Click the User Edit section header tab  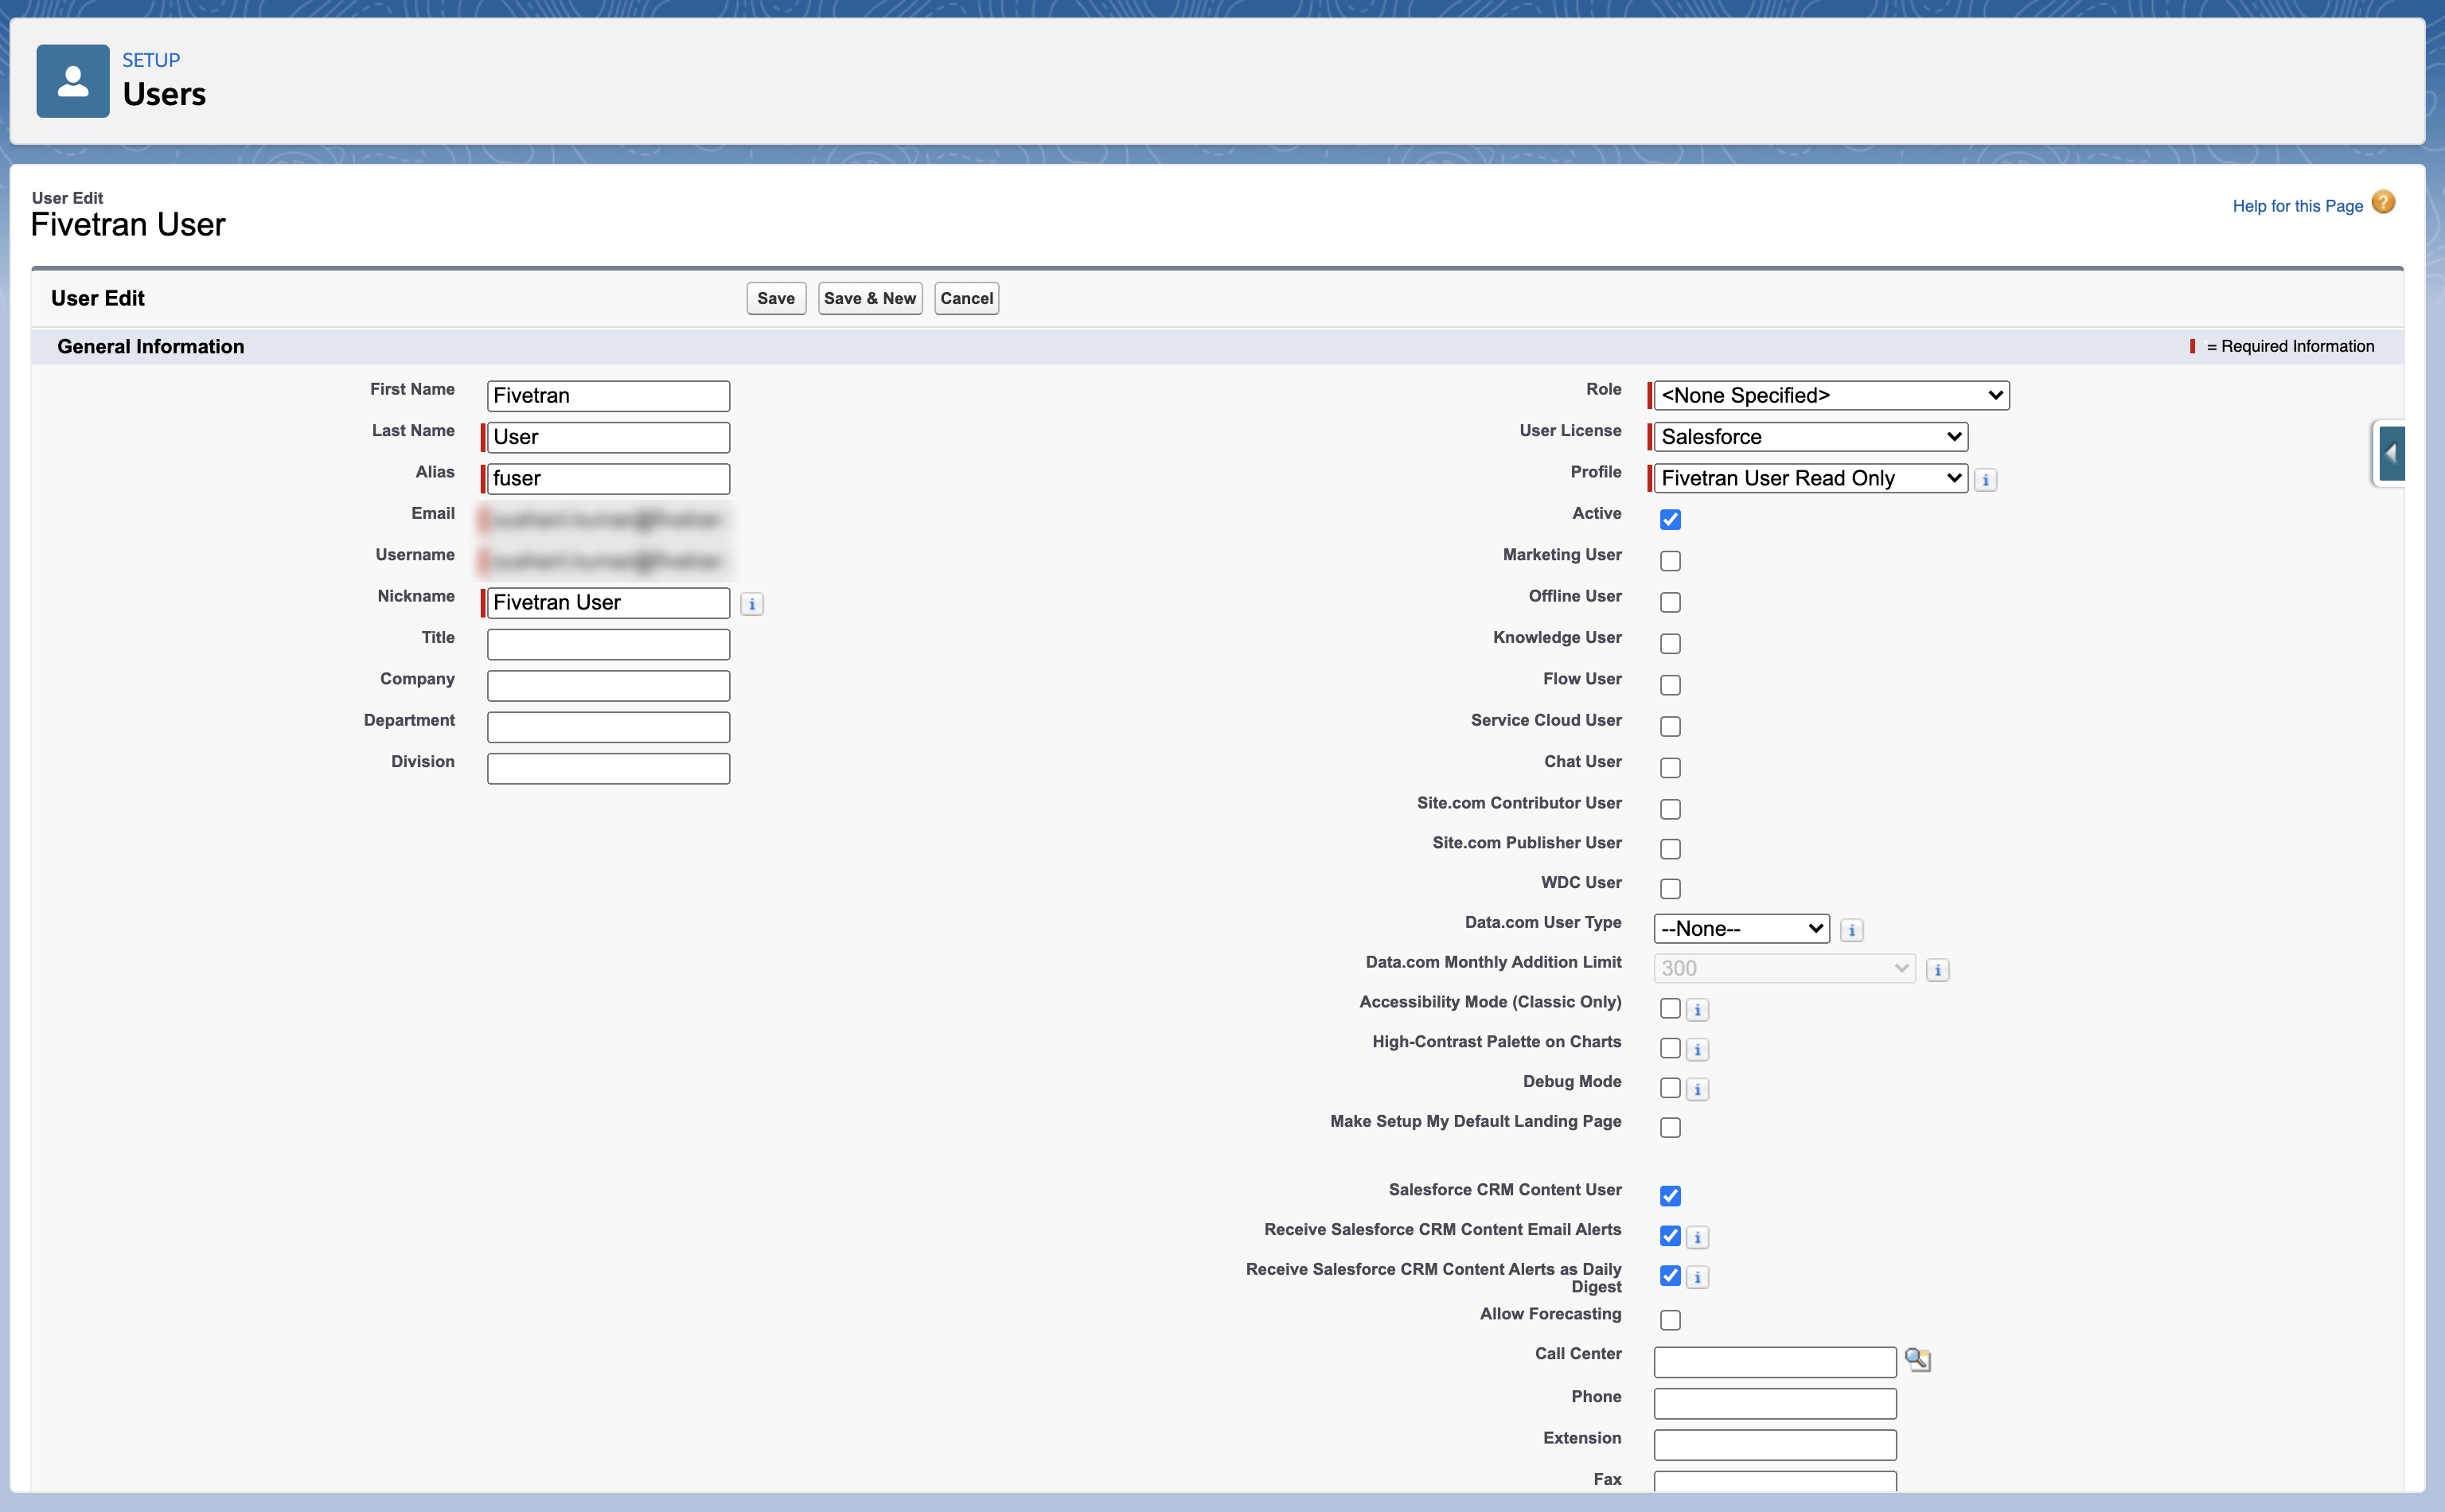(x=98, y=297)
